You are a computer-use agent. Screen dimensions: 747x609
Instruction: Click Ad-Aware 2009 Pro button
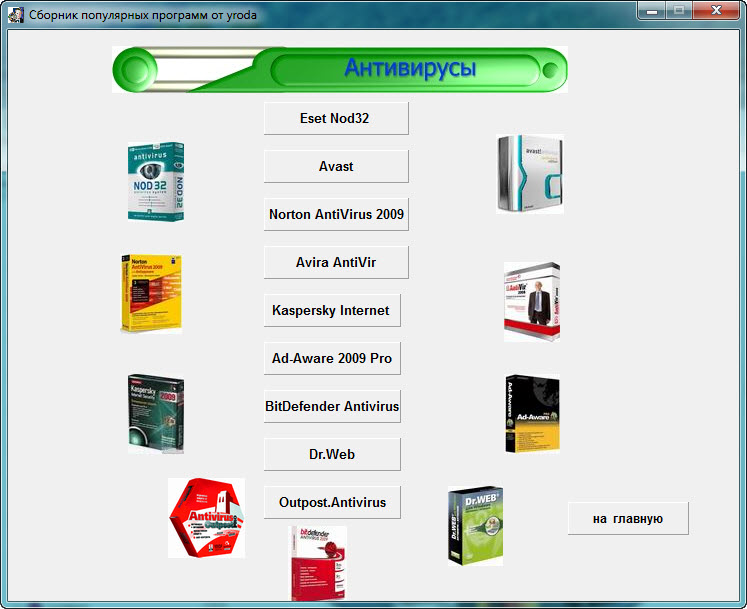(332, 358)
